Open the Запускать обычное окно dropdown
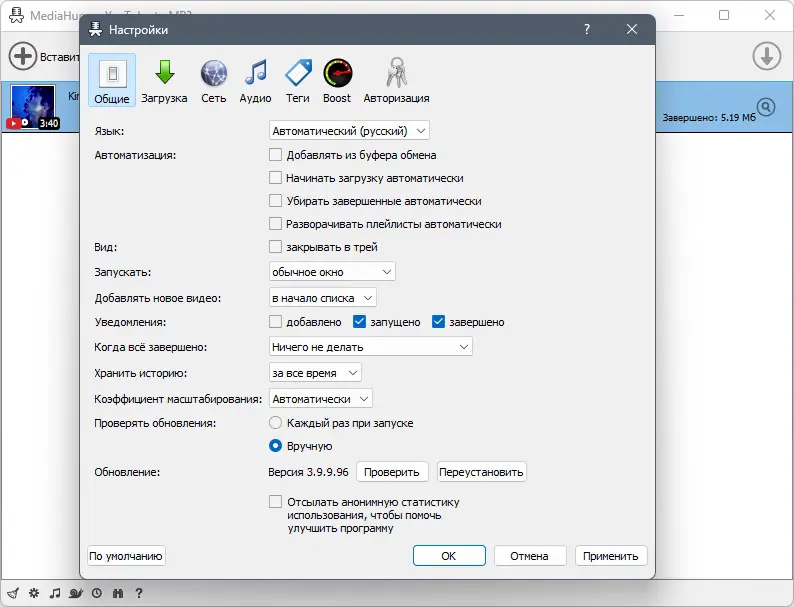Viewport: 794px width, 607px height. [332, 272]
